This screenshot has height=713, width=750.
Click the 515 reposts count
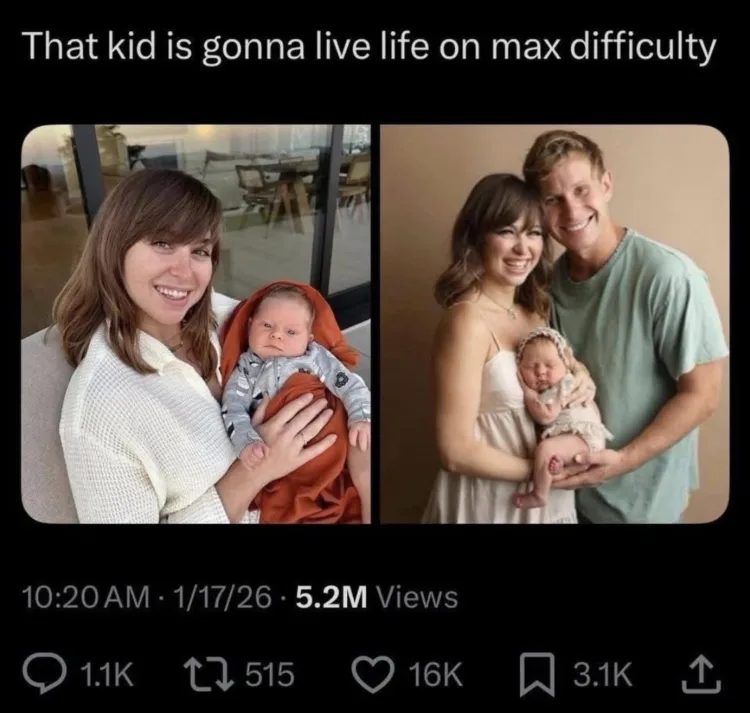pos(270,675)
